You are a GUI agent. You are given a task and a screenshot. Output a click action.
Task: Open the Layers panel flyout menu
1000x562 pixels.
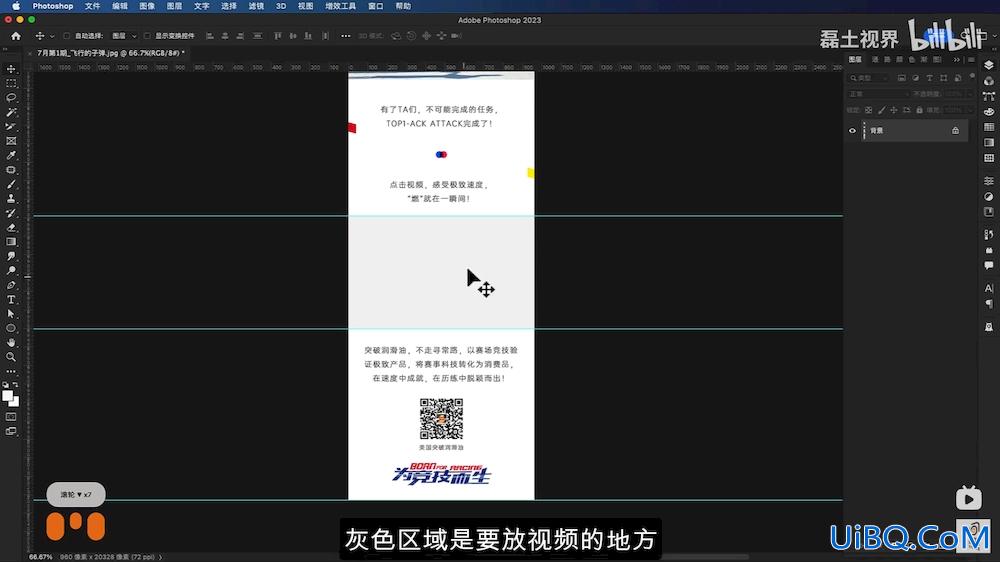[x=971, y=59]
